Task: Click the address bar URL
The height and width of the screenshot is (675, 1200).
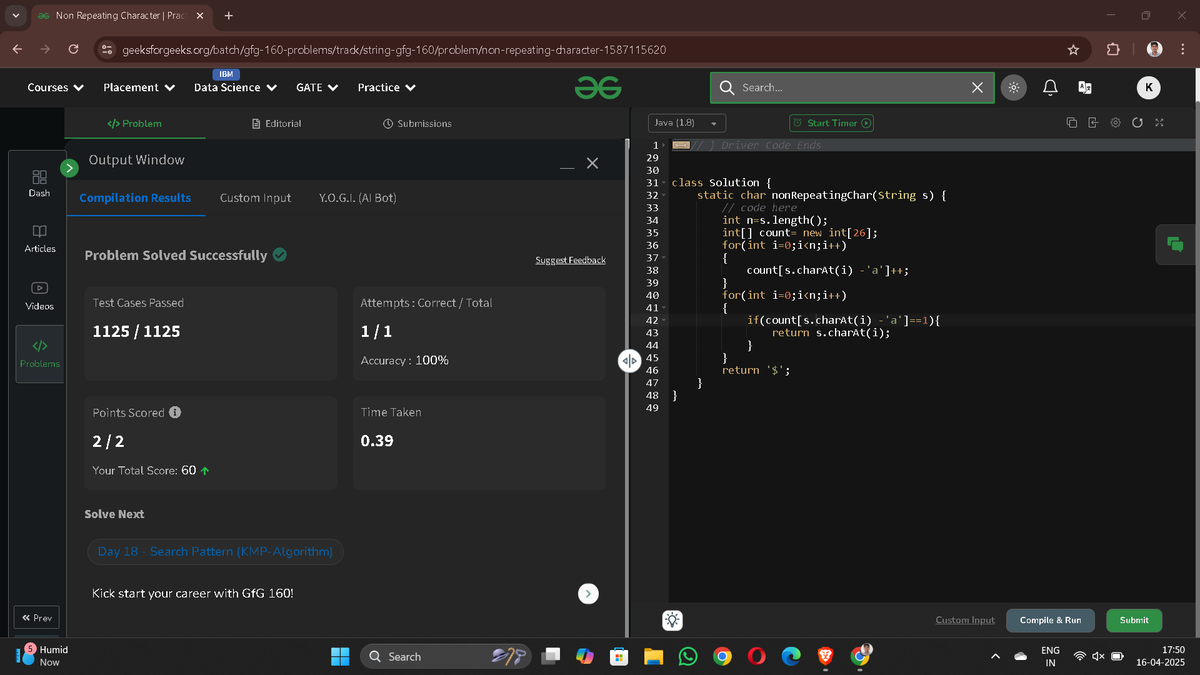Action: tap(394, 49)
